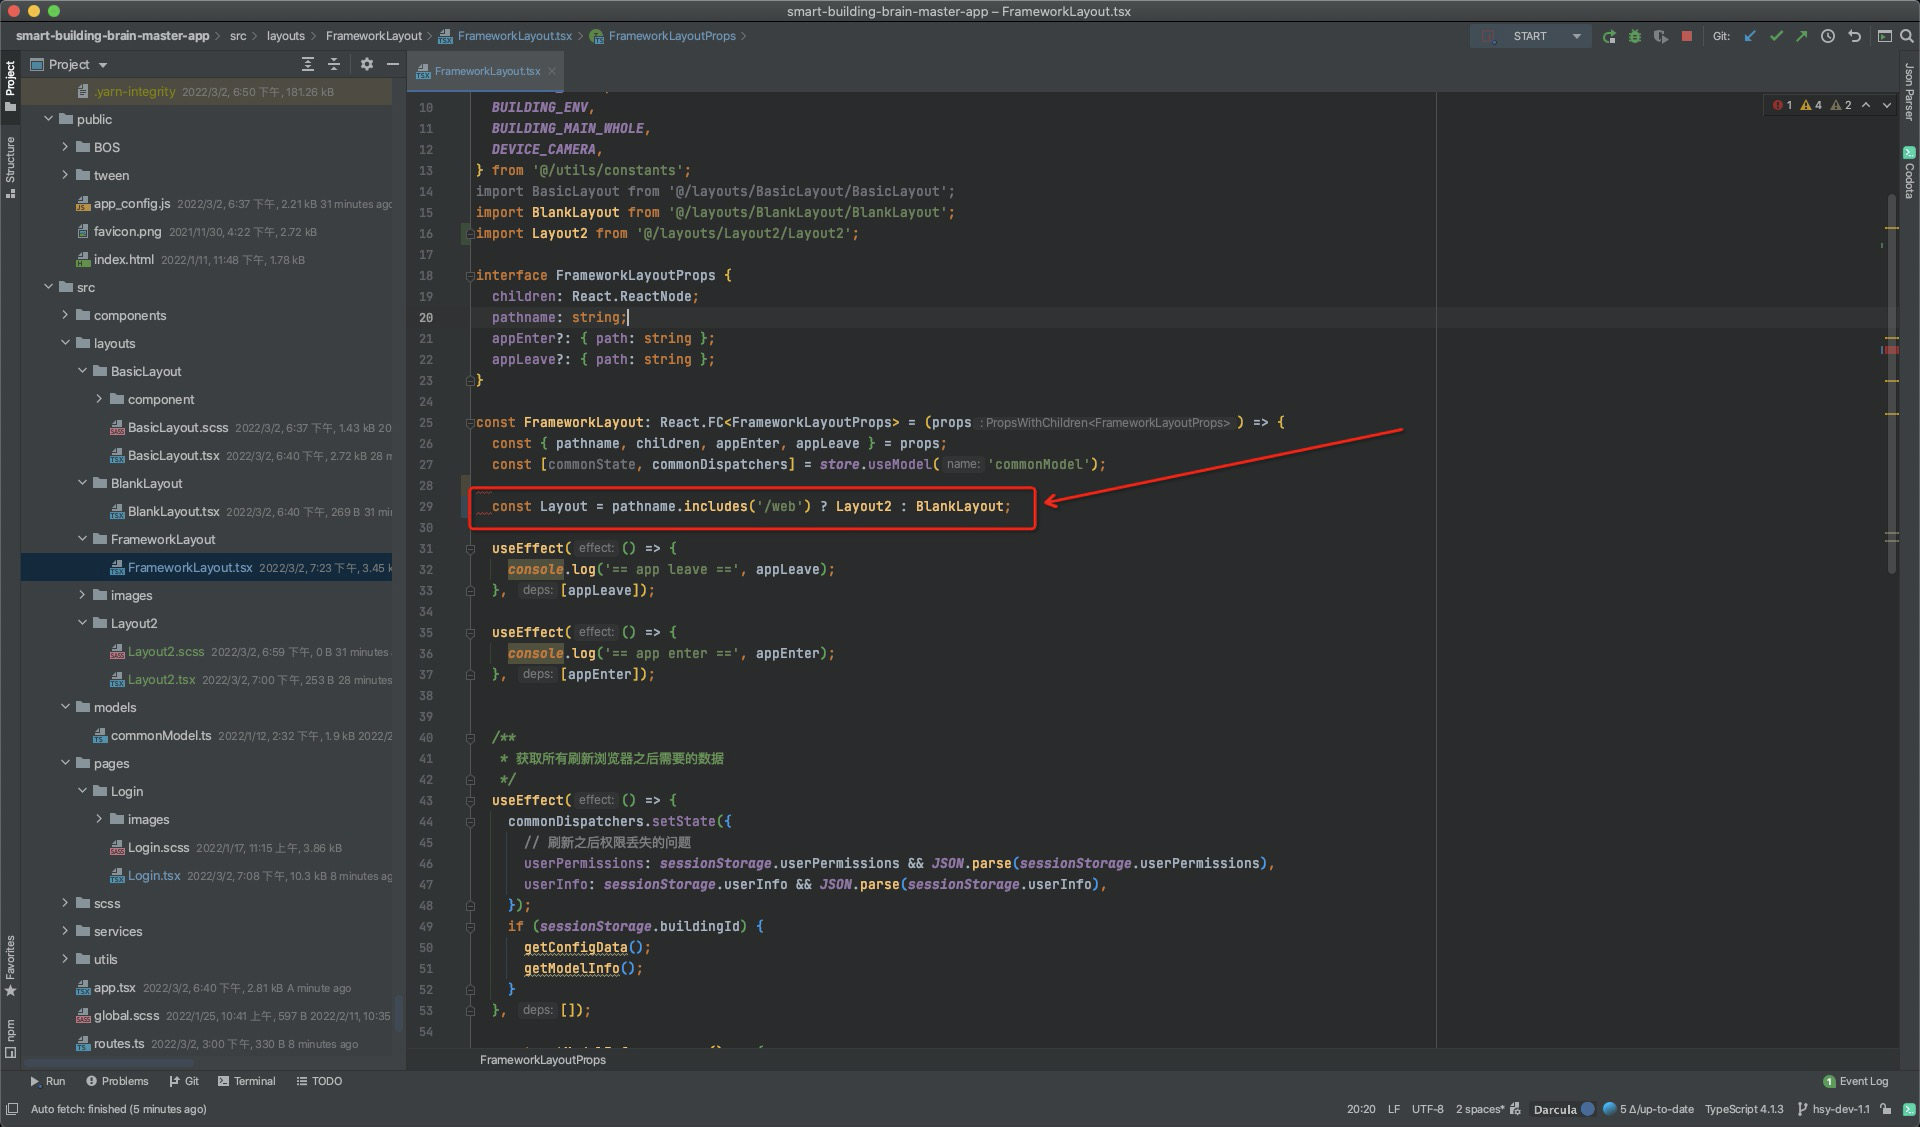Commit changes with Git checkmark icon
1920x1127 pixels.
(1776, 36)
